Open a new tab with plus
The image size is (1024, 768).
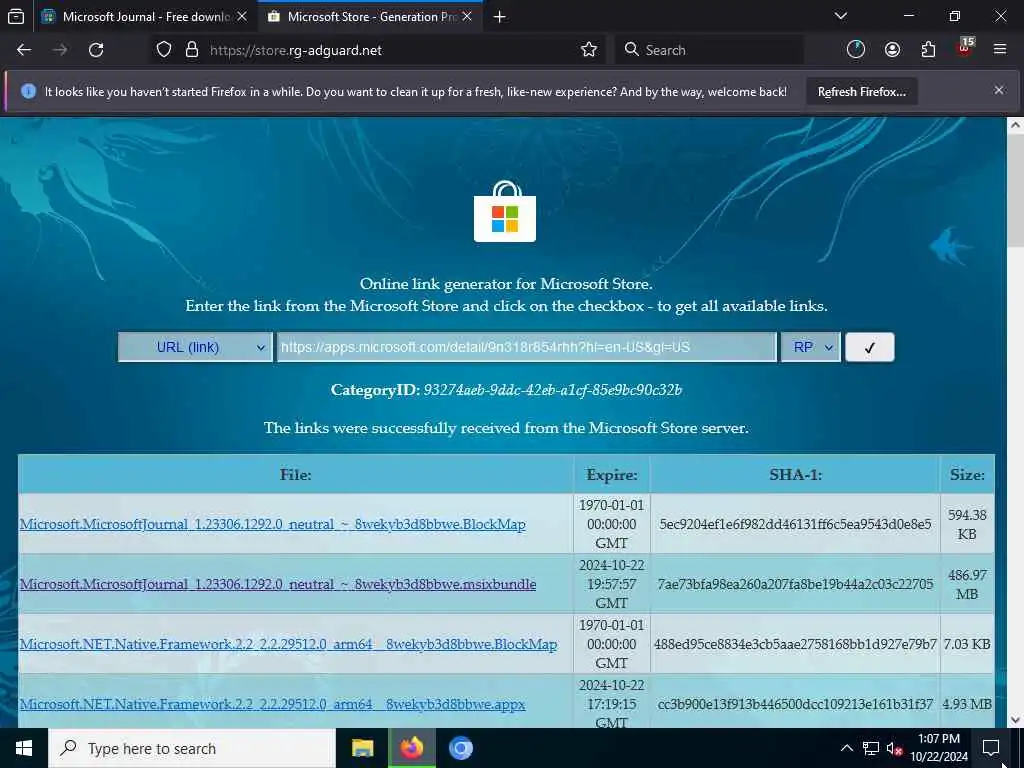[500, 17]
